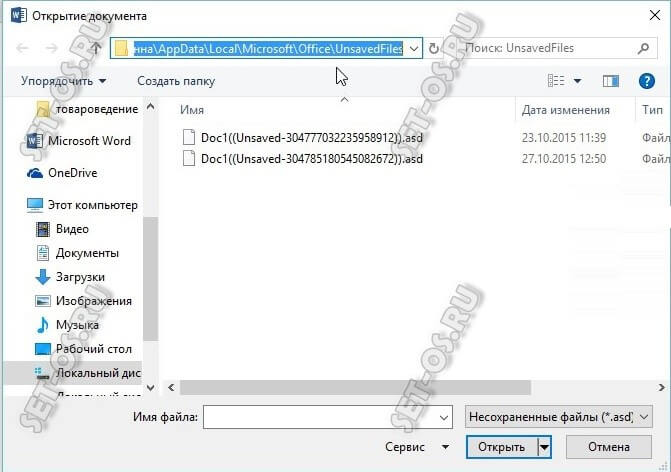Open the Видео folder
Screen dimensions: 671x472
[x=62, y=229]
